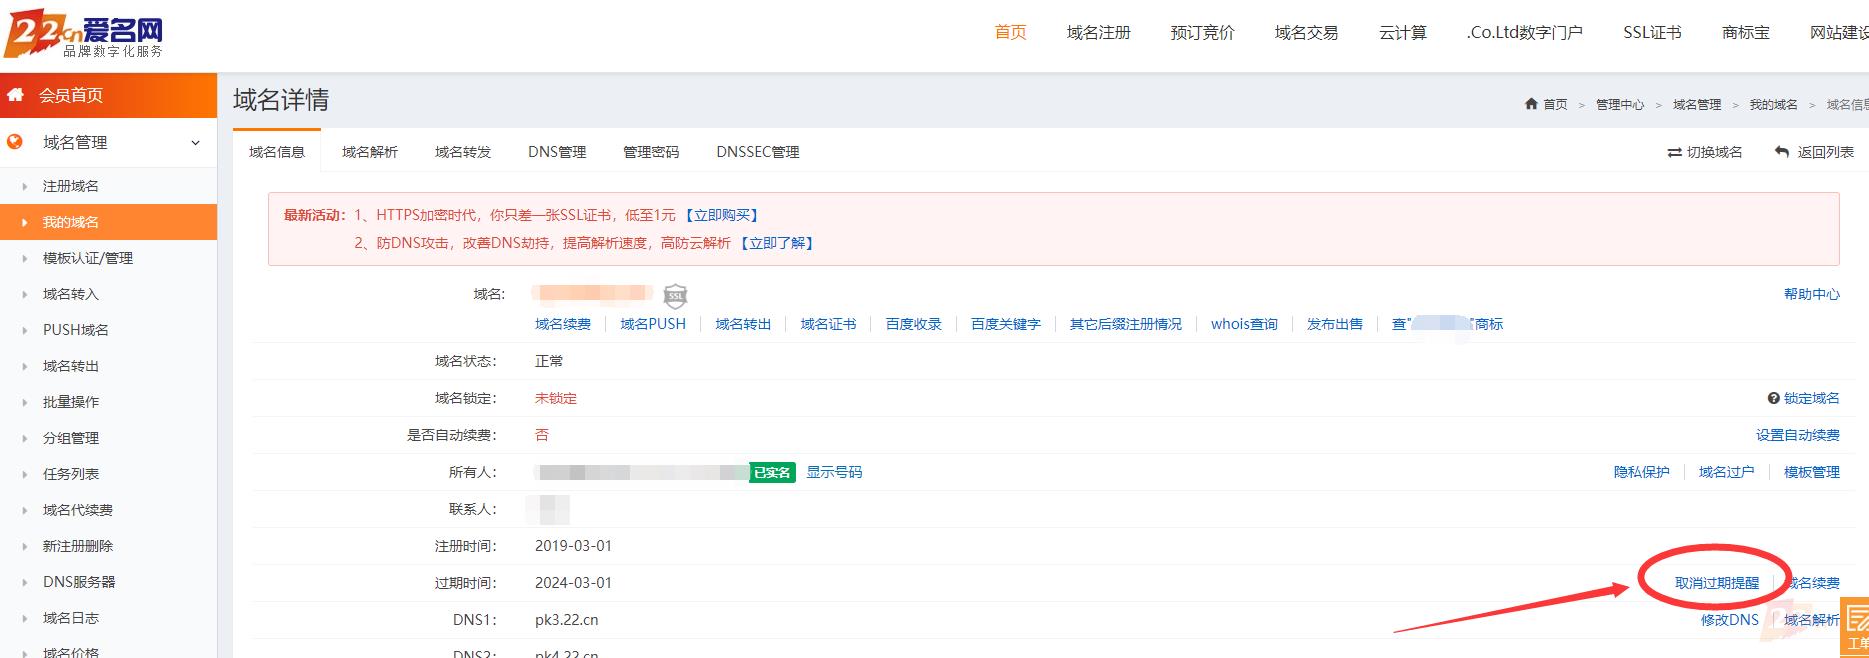This screenshot has width=1869, height=658.
Task: Click the home icon beside 会员首页
Action: (15, 95)
